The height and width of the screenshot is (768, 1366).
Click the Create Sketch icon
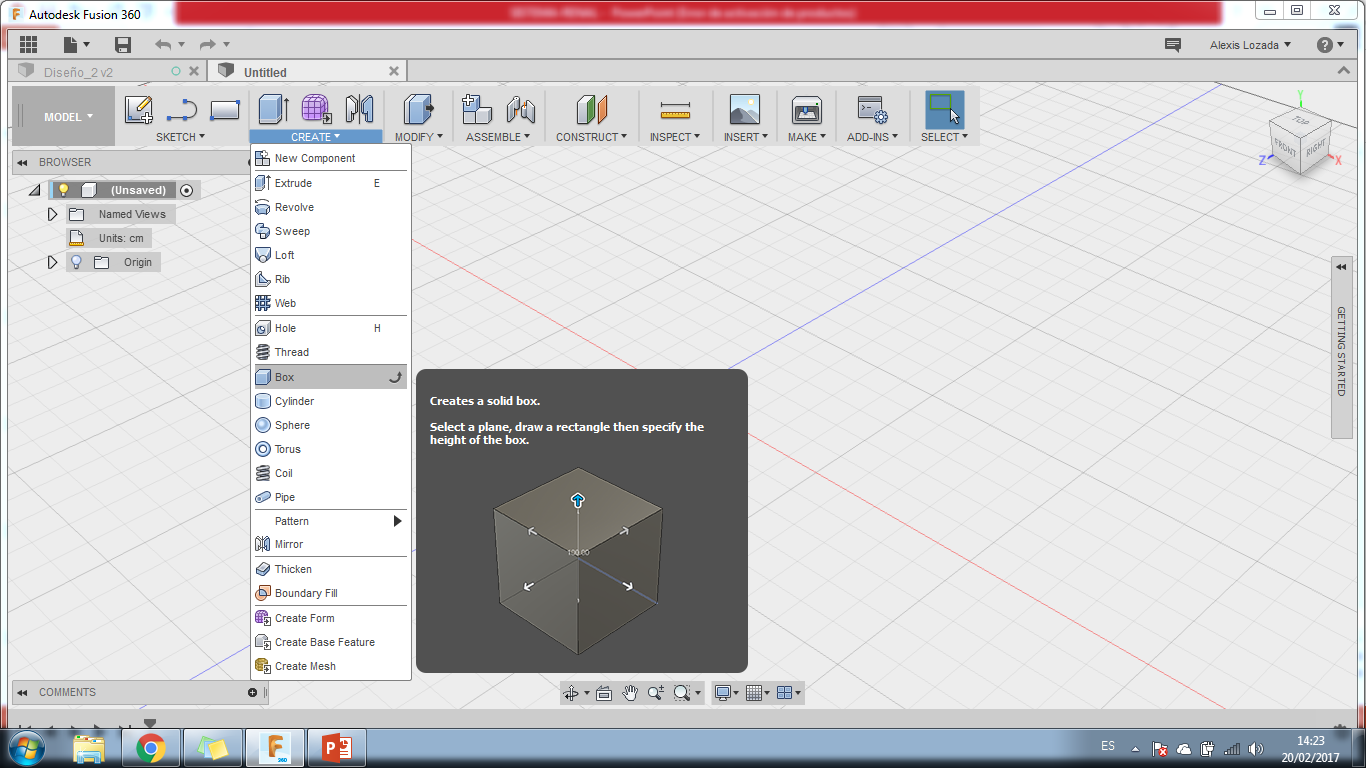pos(139,109)
